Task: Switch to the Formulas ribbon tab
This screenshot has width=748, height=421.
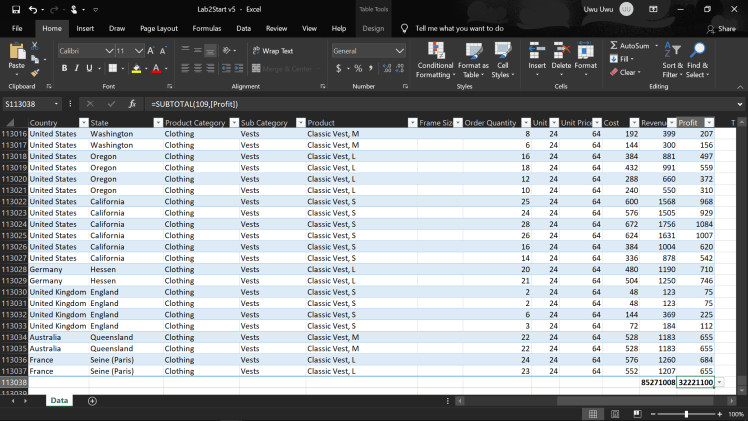Action: point(206,29)
